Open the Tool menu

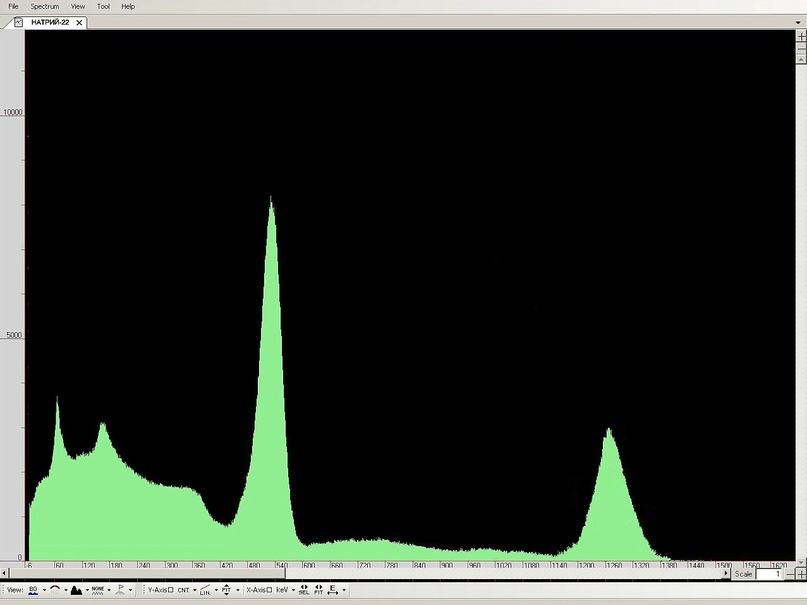[103, 6]
